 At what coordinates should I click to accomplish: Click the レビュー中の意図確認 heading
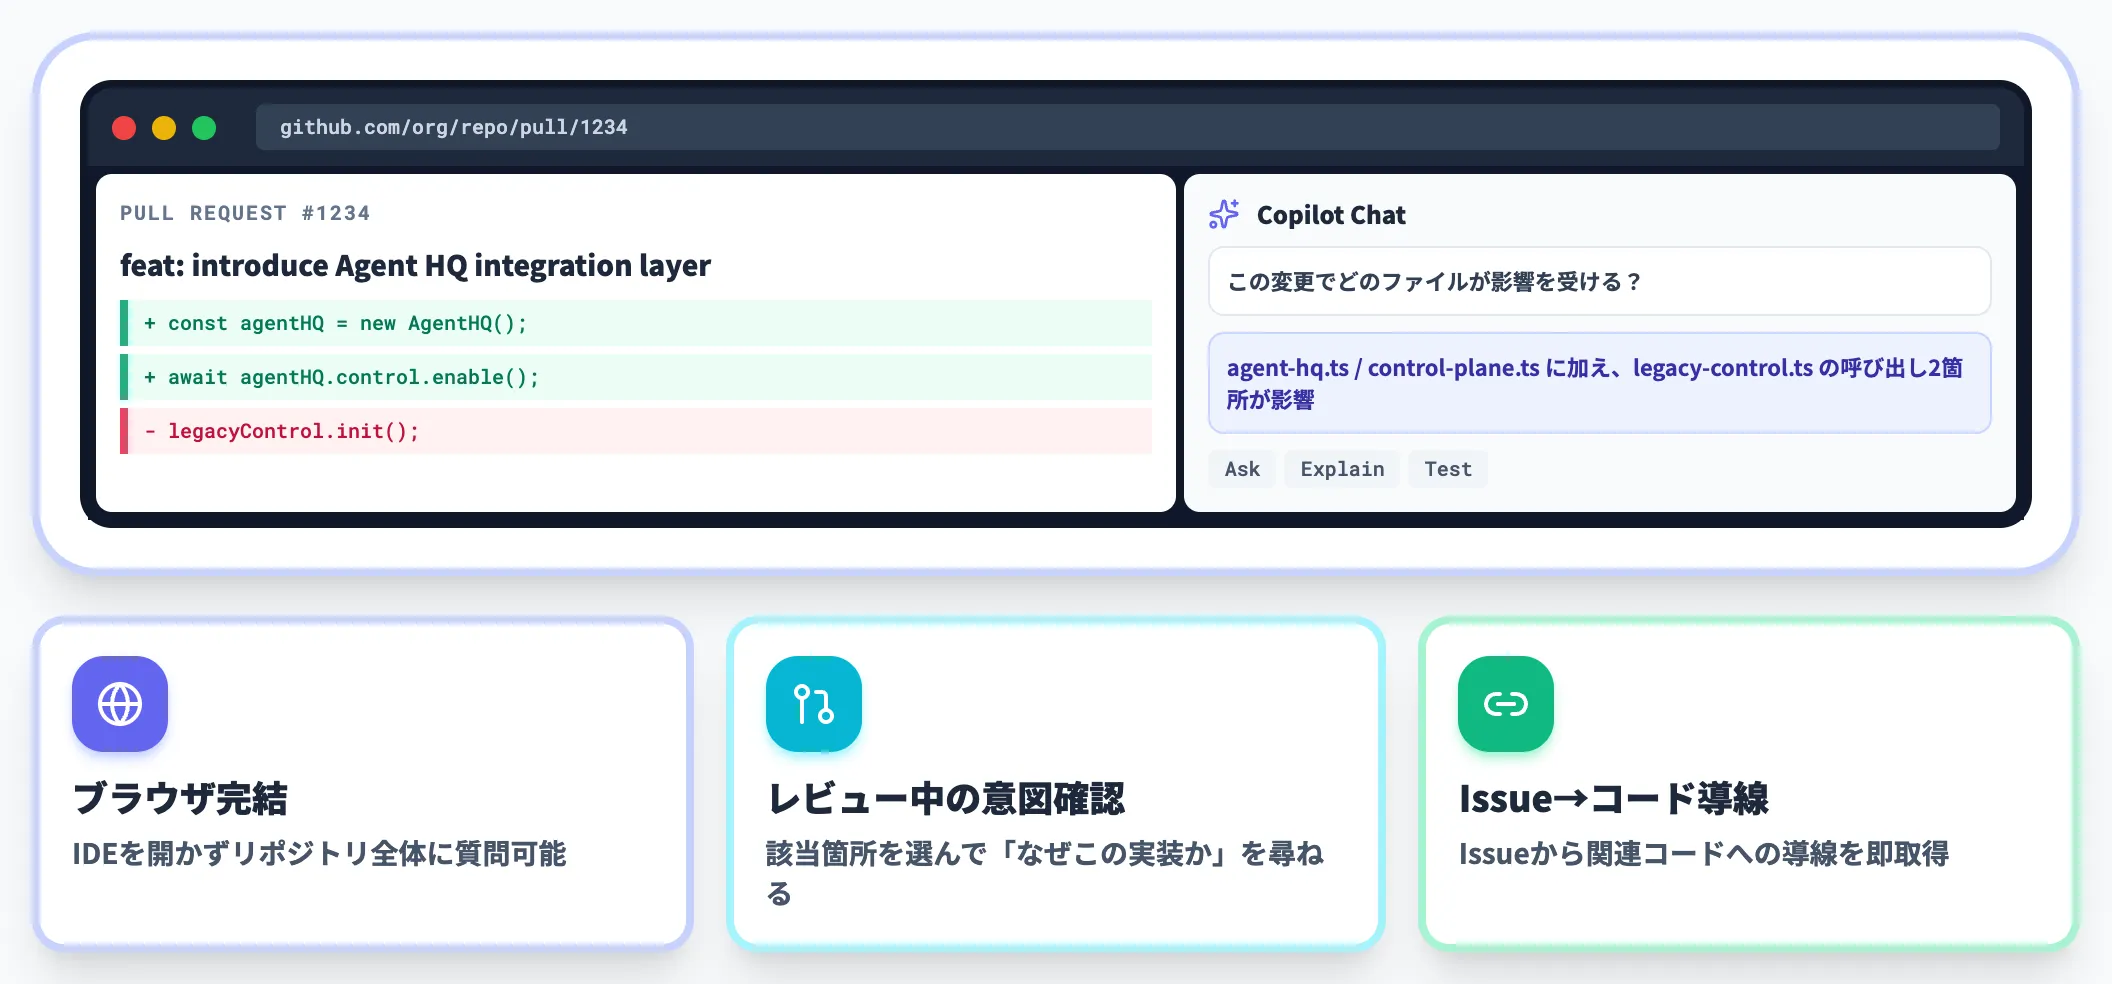click(945, 798)
